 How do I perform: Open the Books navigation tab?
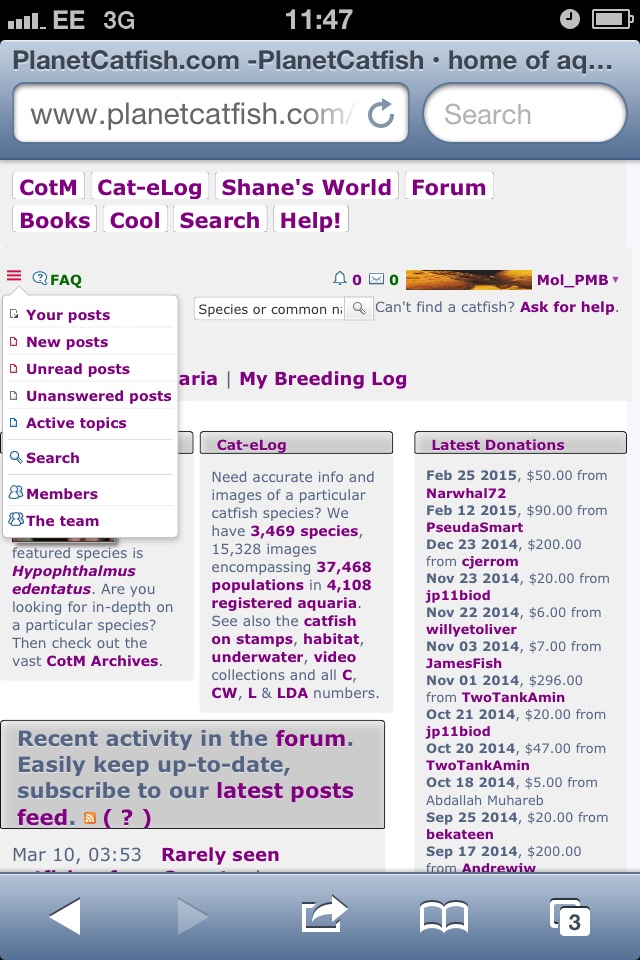tap(55, 220)
